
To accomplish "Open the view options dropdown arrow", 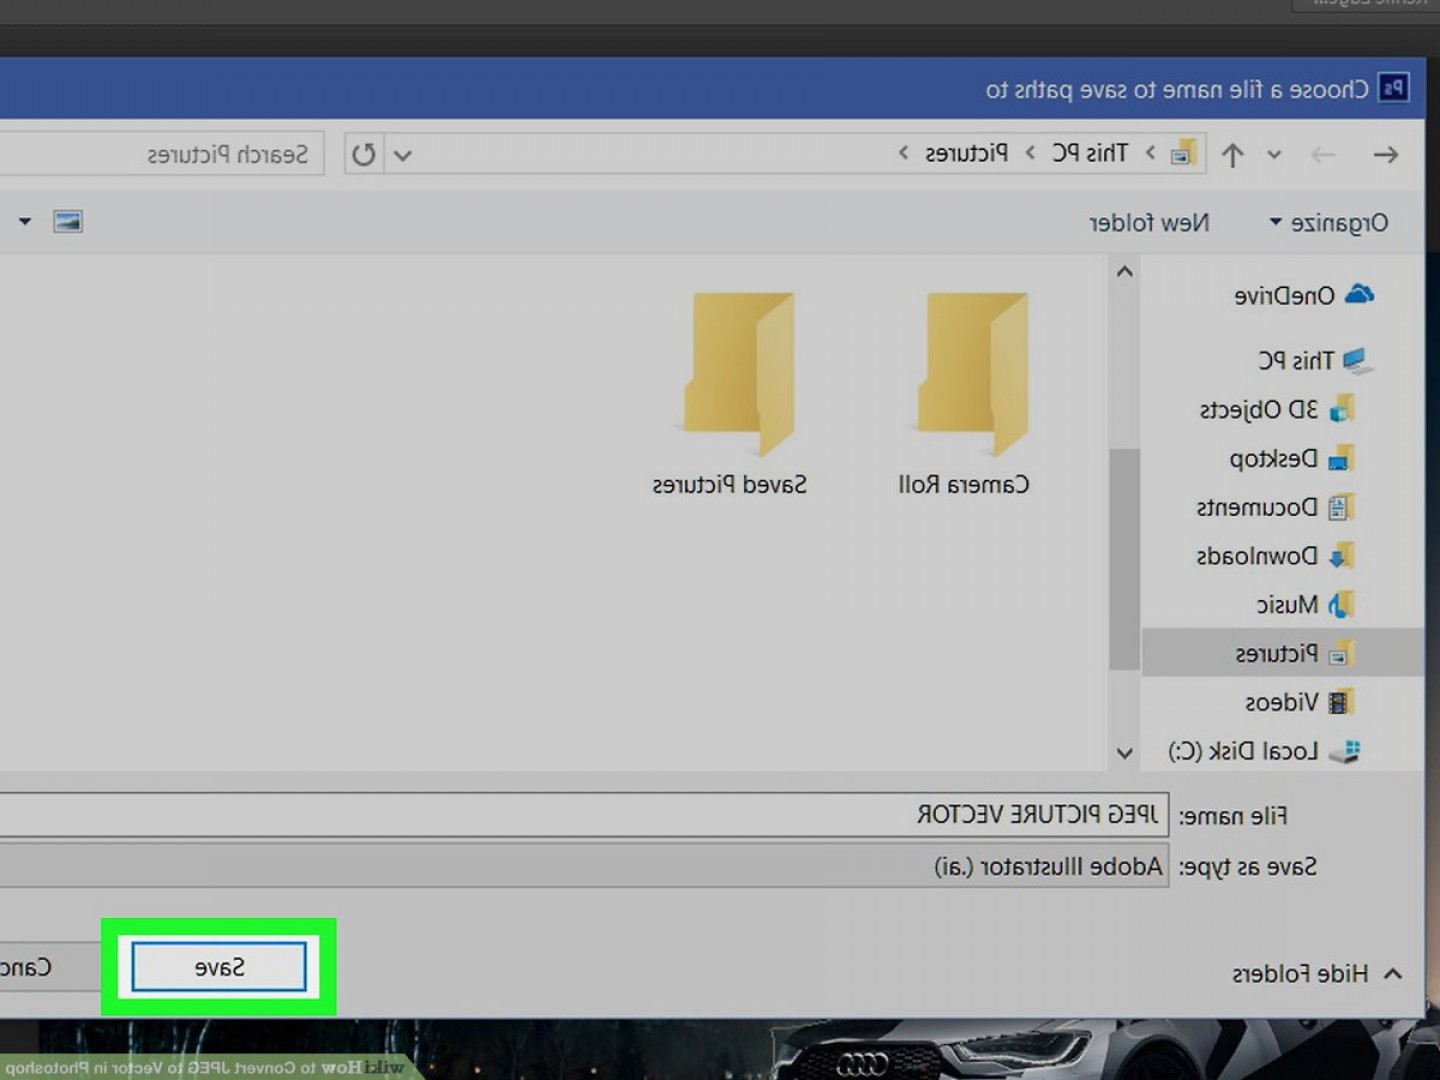I will tap(25, 222).
